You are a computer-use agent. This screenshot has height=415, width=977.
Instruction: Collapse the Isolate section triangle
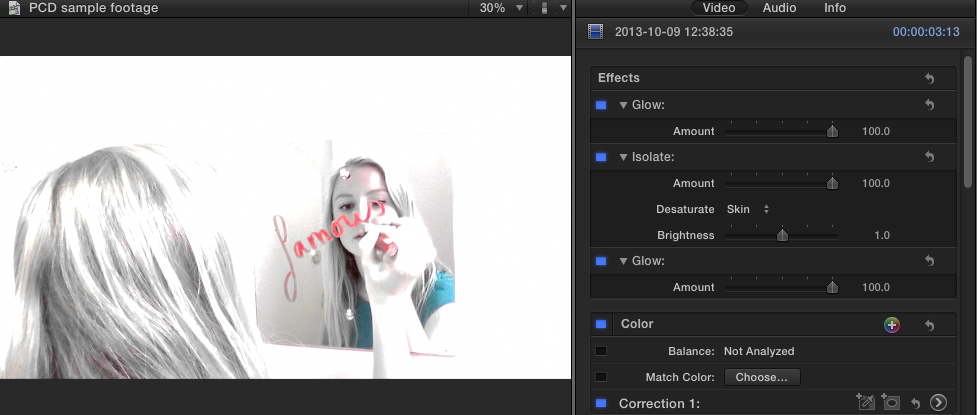[x=623, y=158]
